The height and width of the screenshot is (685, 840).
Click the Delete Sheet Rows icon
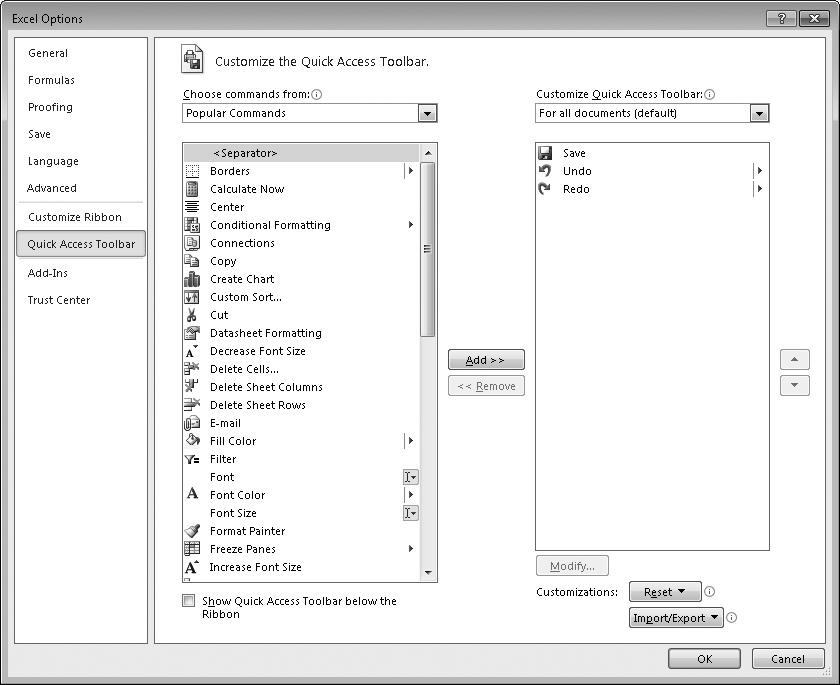tap(192, 405)
